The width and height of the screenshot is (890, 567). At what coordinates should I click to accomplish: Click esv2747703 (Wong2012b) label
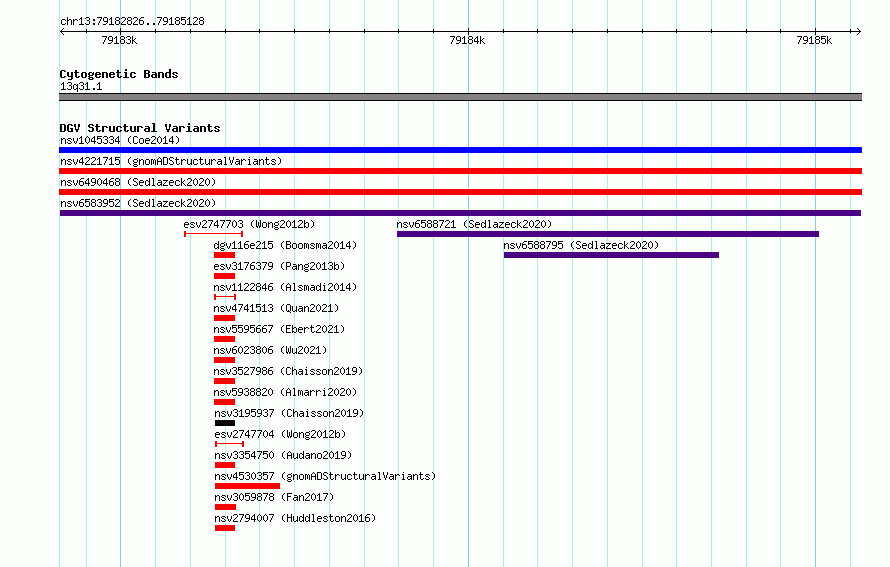(249, 224)
